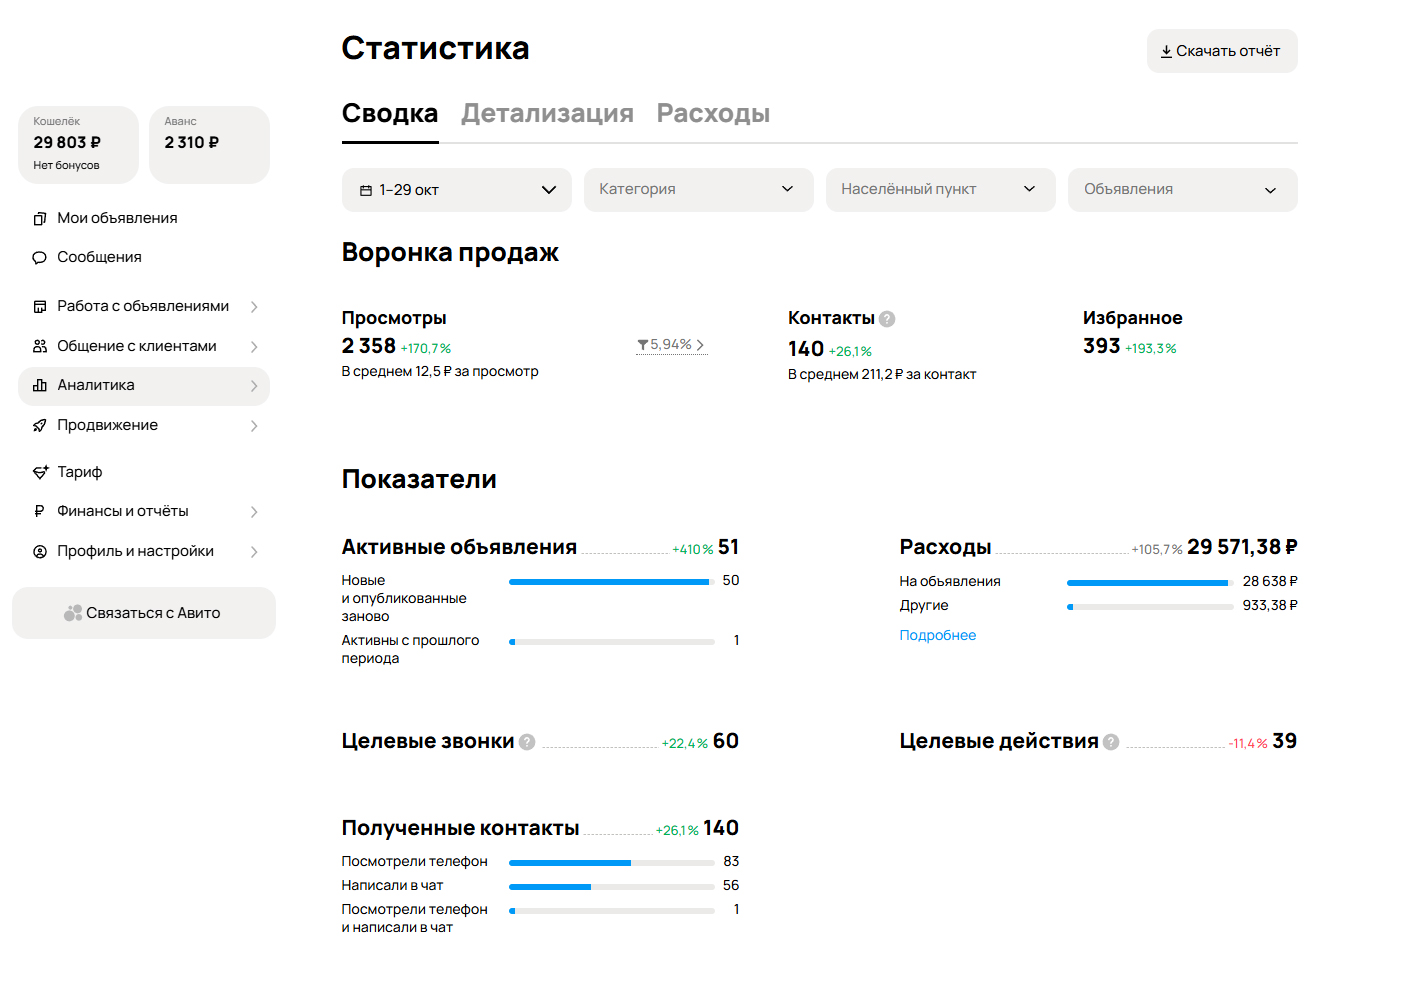Click the Мои объявления icon in sidebar

click(40, 219)
